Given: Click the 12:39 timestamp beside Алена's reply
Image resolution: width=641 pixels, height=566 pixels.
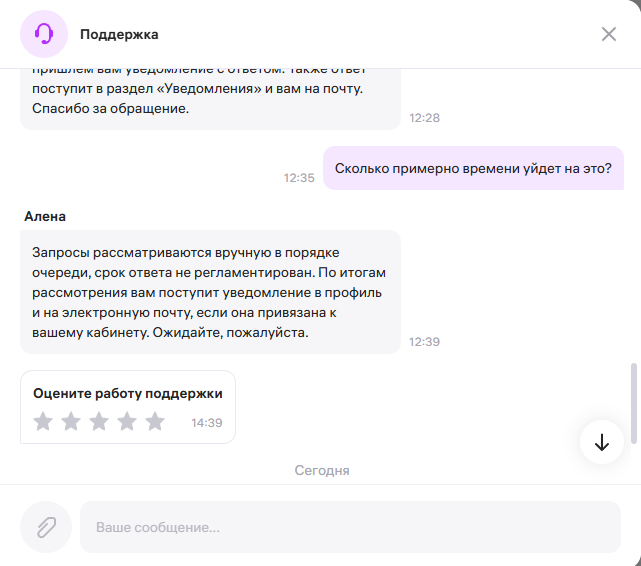Looking at the screenshot, I should [x=424, y=342].
